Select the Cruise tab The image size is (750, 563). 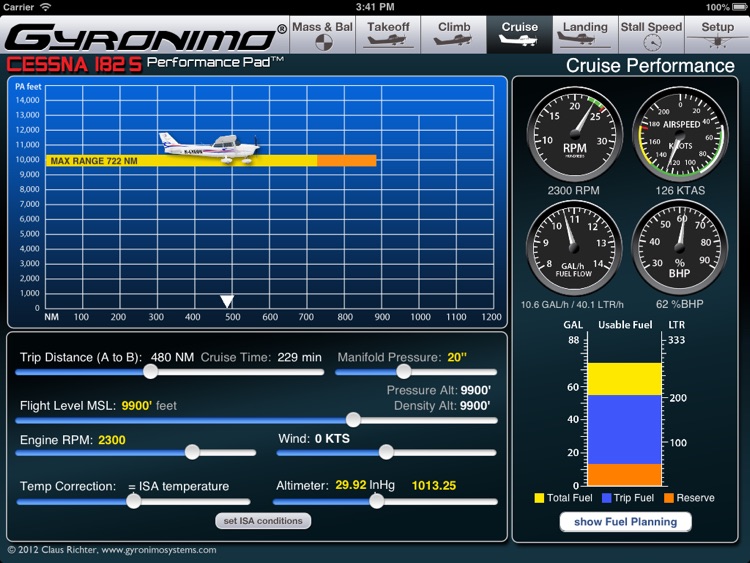pos(519,34)
